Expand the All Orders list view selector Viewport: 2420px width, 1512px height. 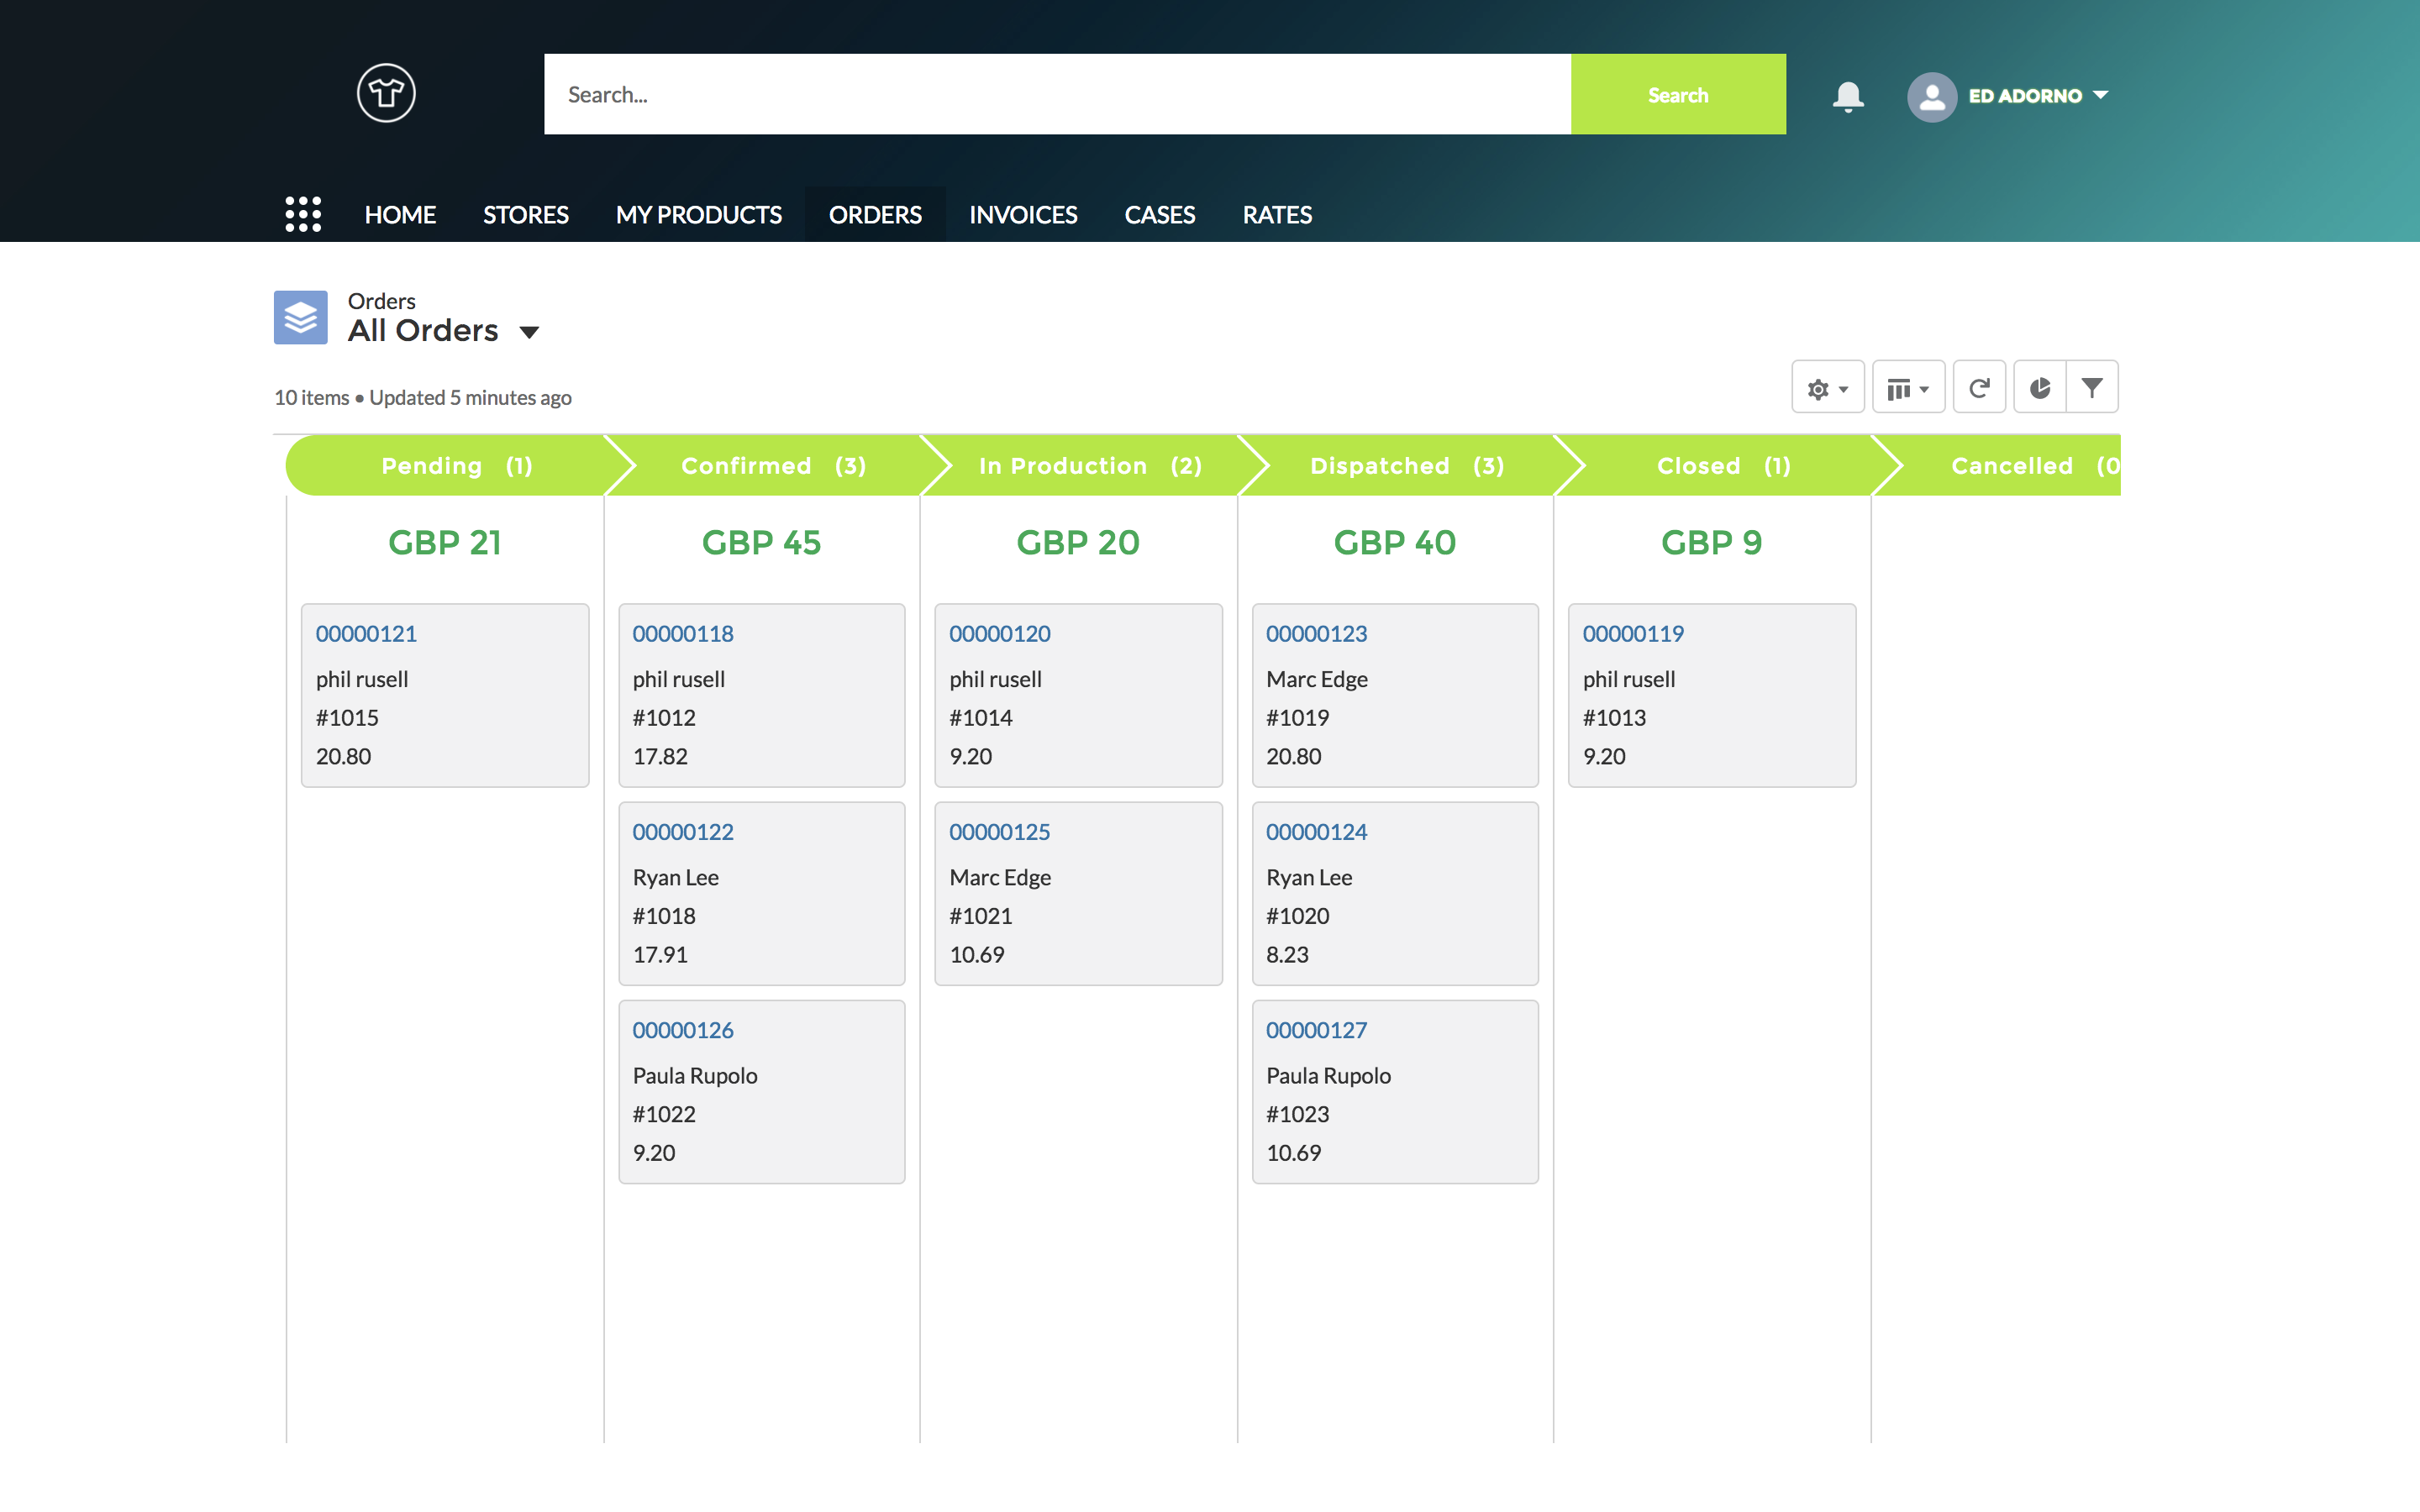click(x=530, y=332)
